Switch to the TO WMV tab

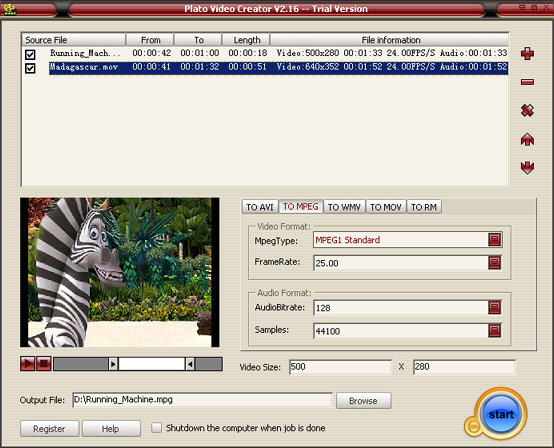344,207
